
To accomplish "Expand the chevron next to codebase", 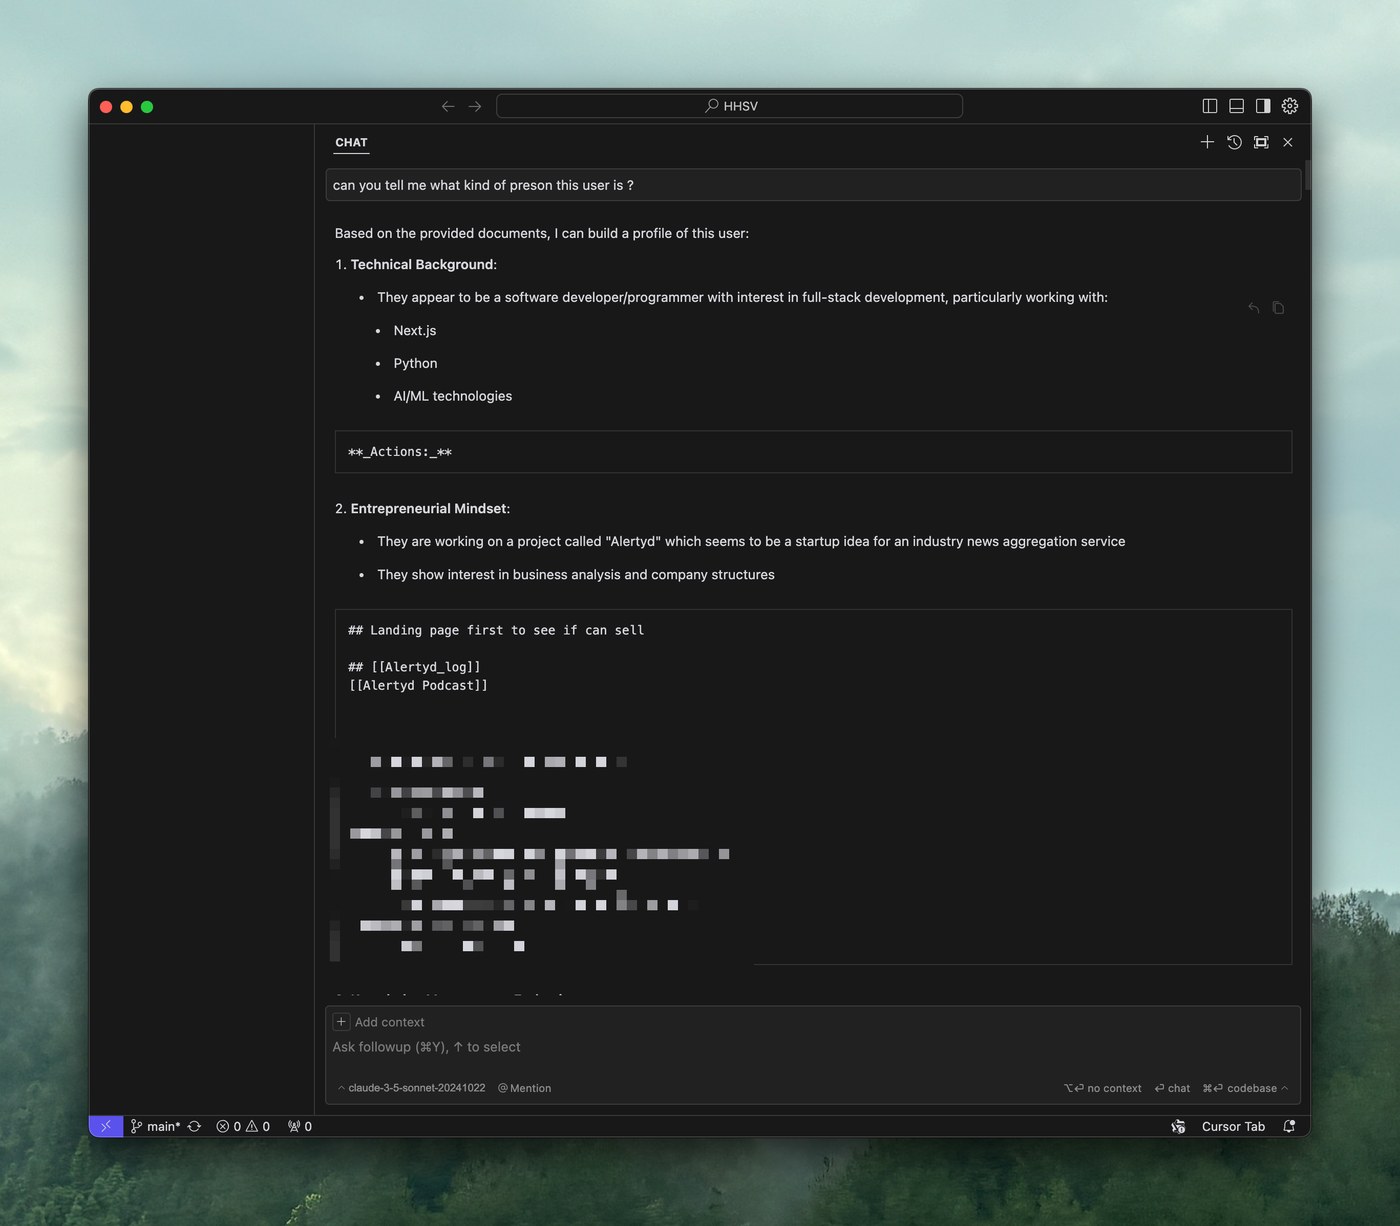I will pos(1285,1088).
